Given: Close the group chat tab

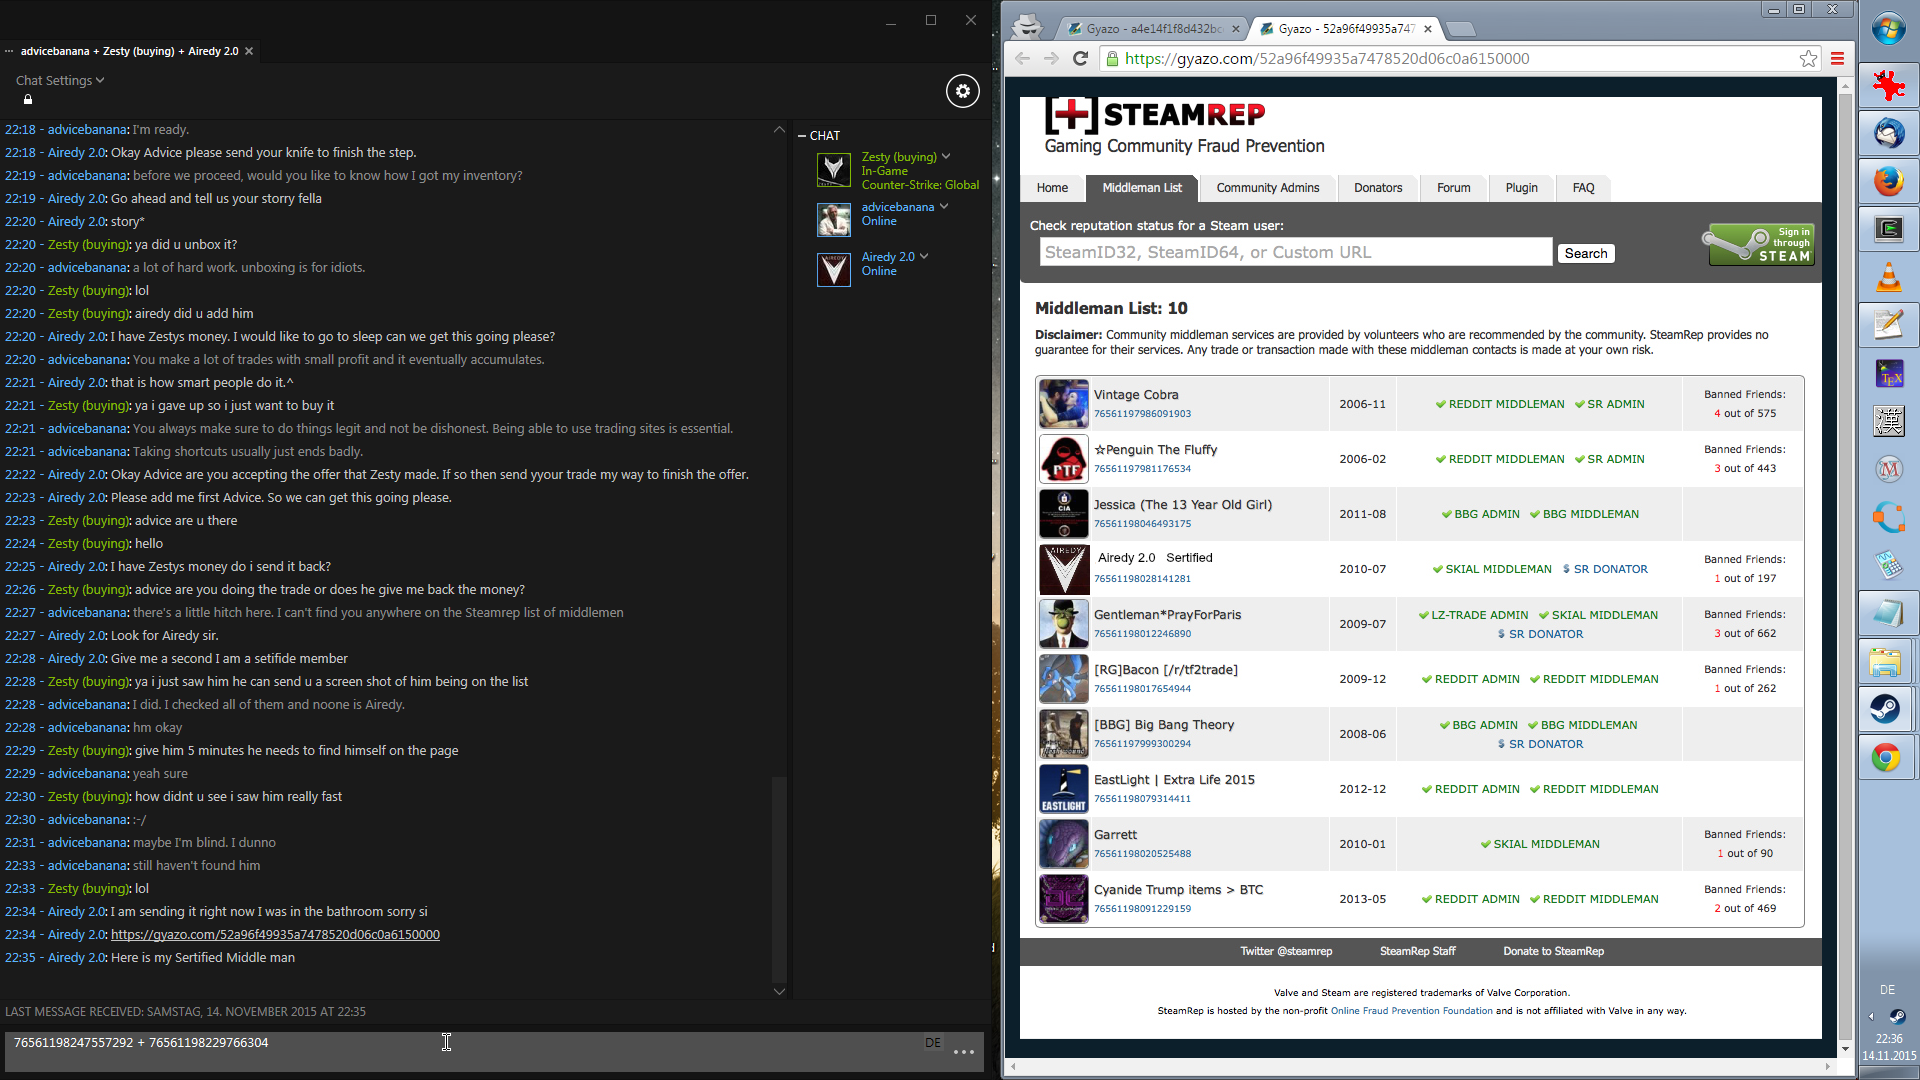Looking at the screenshot, I should point(249,51).
